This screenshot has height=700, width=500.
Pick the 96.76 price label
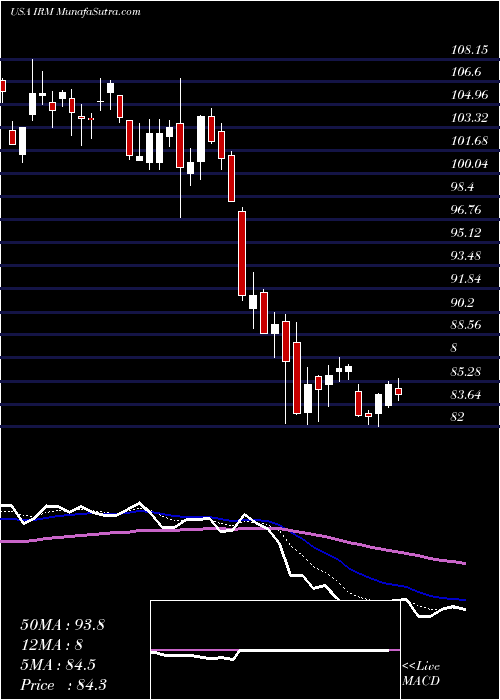466,210
